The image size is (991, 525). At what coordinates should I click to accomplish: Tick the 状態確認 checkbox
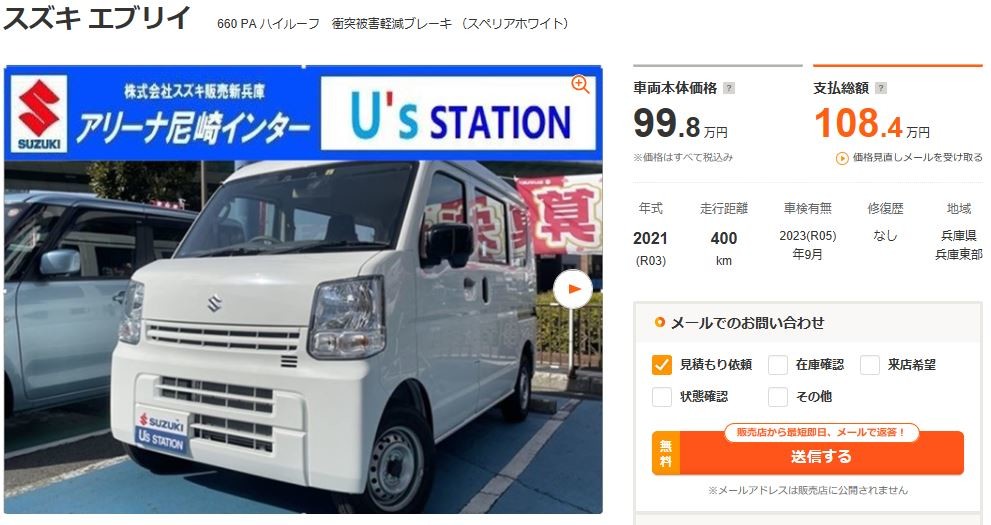coord(662,397)
